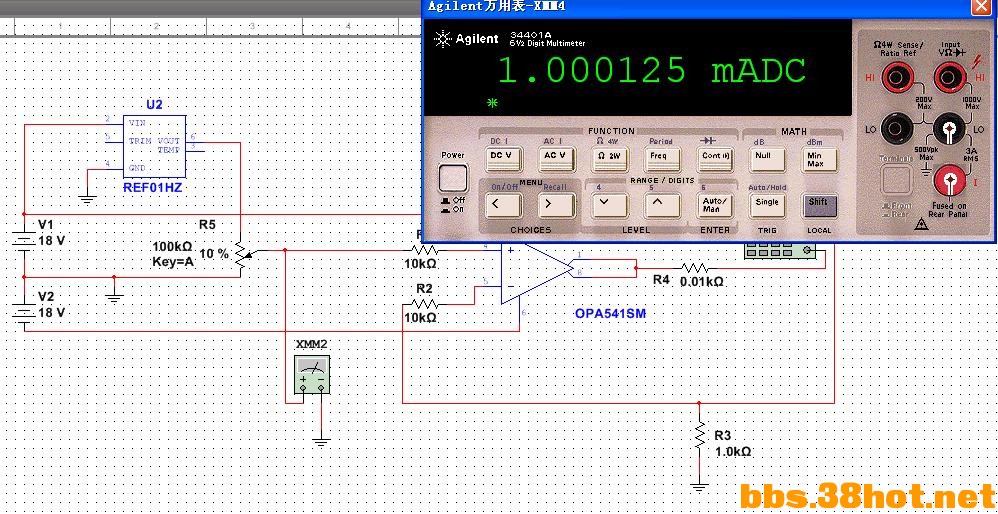The width and height of the screenshot is (998, 514).
Task: Select the U2 REF01HZ voltage reference chip
Action: pyautogui.click(x=155, y=146)
